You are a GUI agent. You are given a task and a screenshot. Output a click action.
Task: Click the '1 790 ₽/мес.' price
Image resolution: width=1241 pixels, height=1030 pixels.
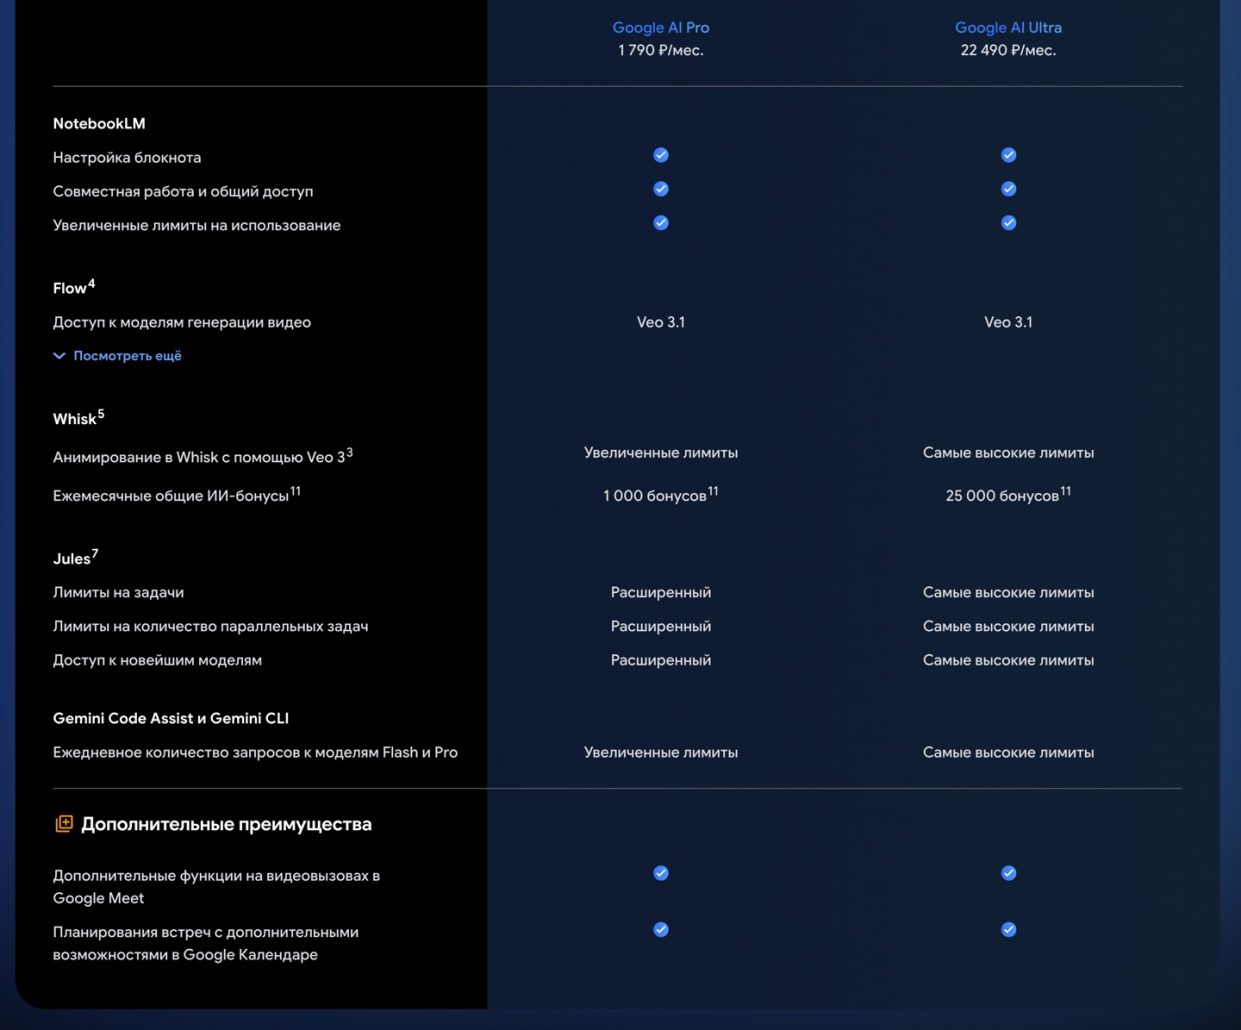pyautogui.click(x=661, y=50)
